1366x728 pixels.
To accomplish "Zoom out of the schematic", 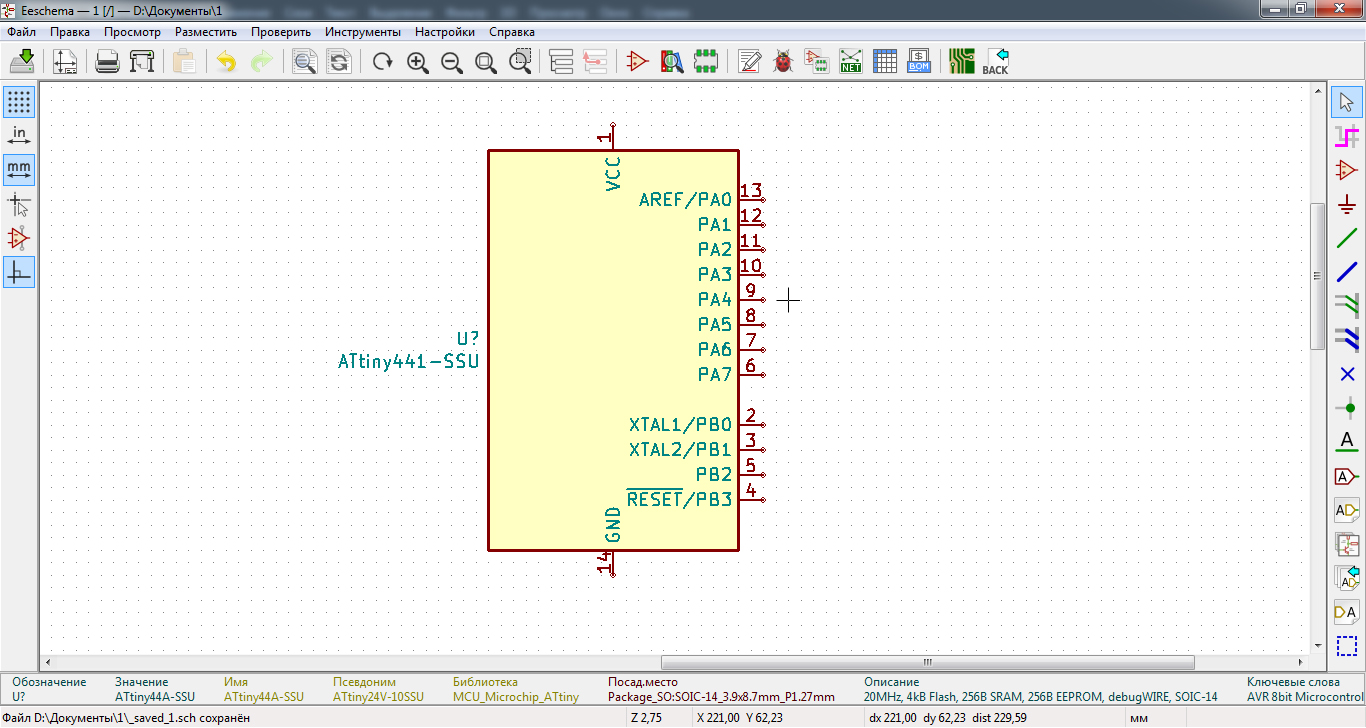I will [451, 62].
